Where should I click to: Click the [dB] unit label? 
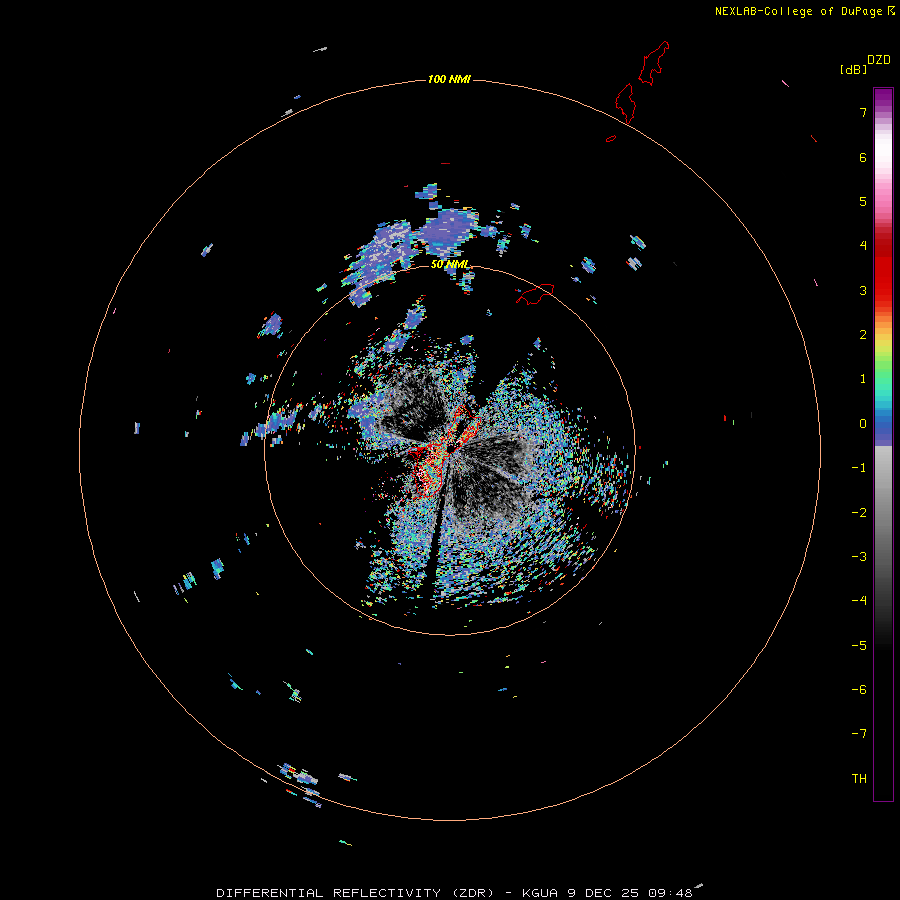854,70
